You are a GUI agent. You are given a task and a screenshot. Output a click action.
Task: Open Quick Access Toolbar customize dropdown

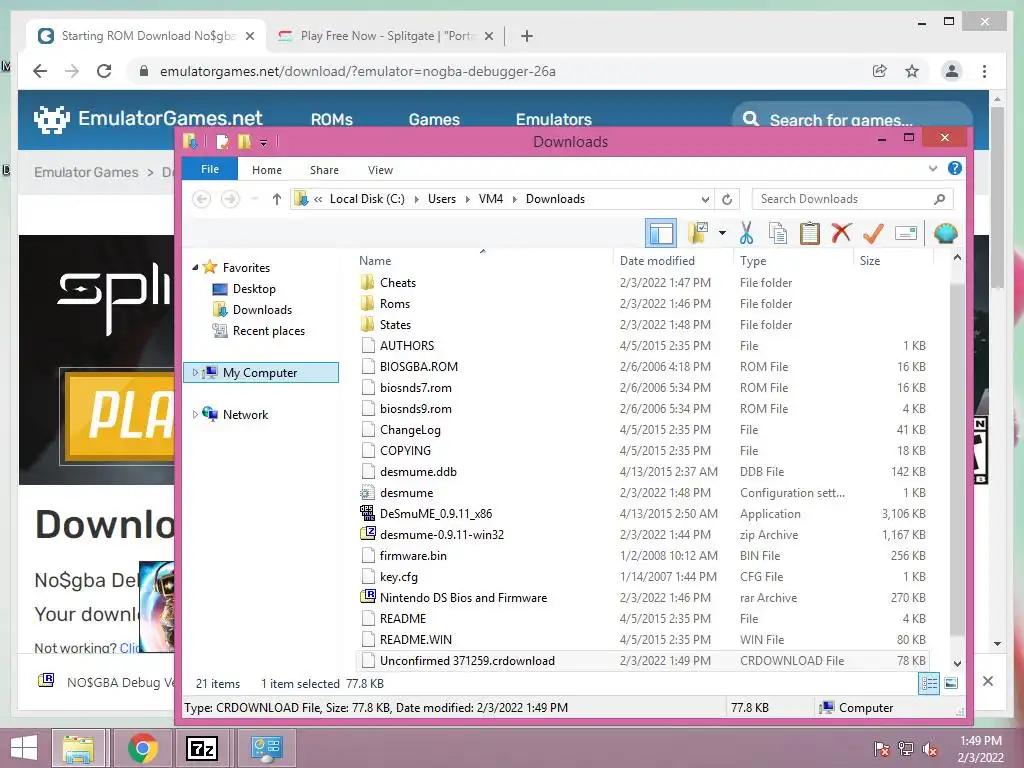pyautogui.click(x=263, y=142)
